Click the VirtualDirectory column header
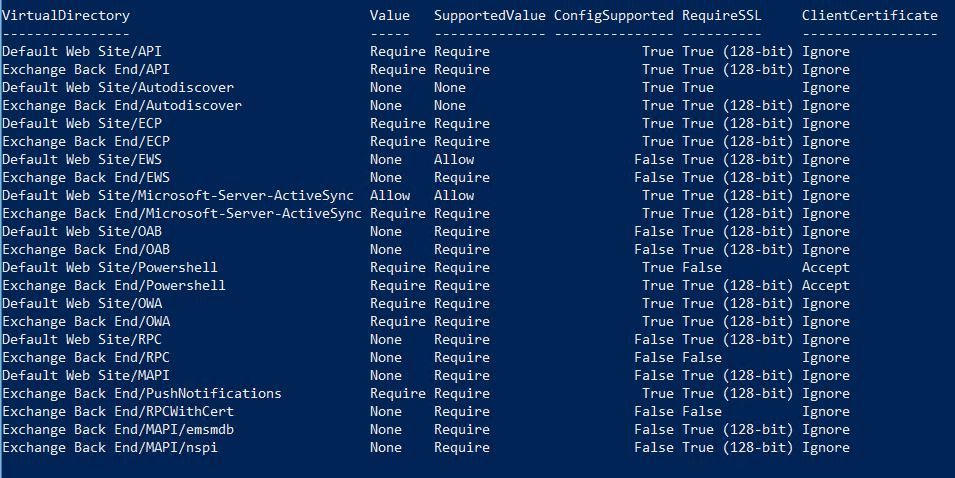Viewport: 955px width, 478px height. point(66,16)
